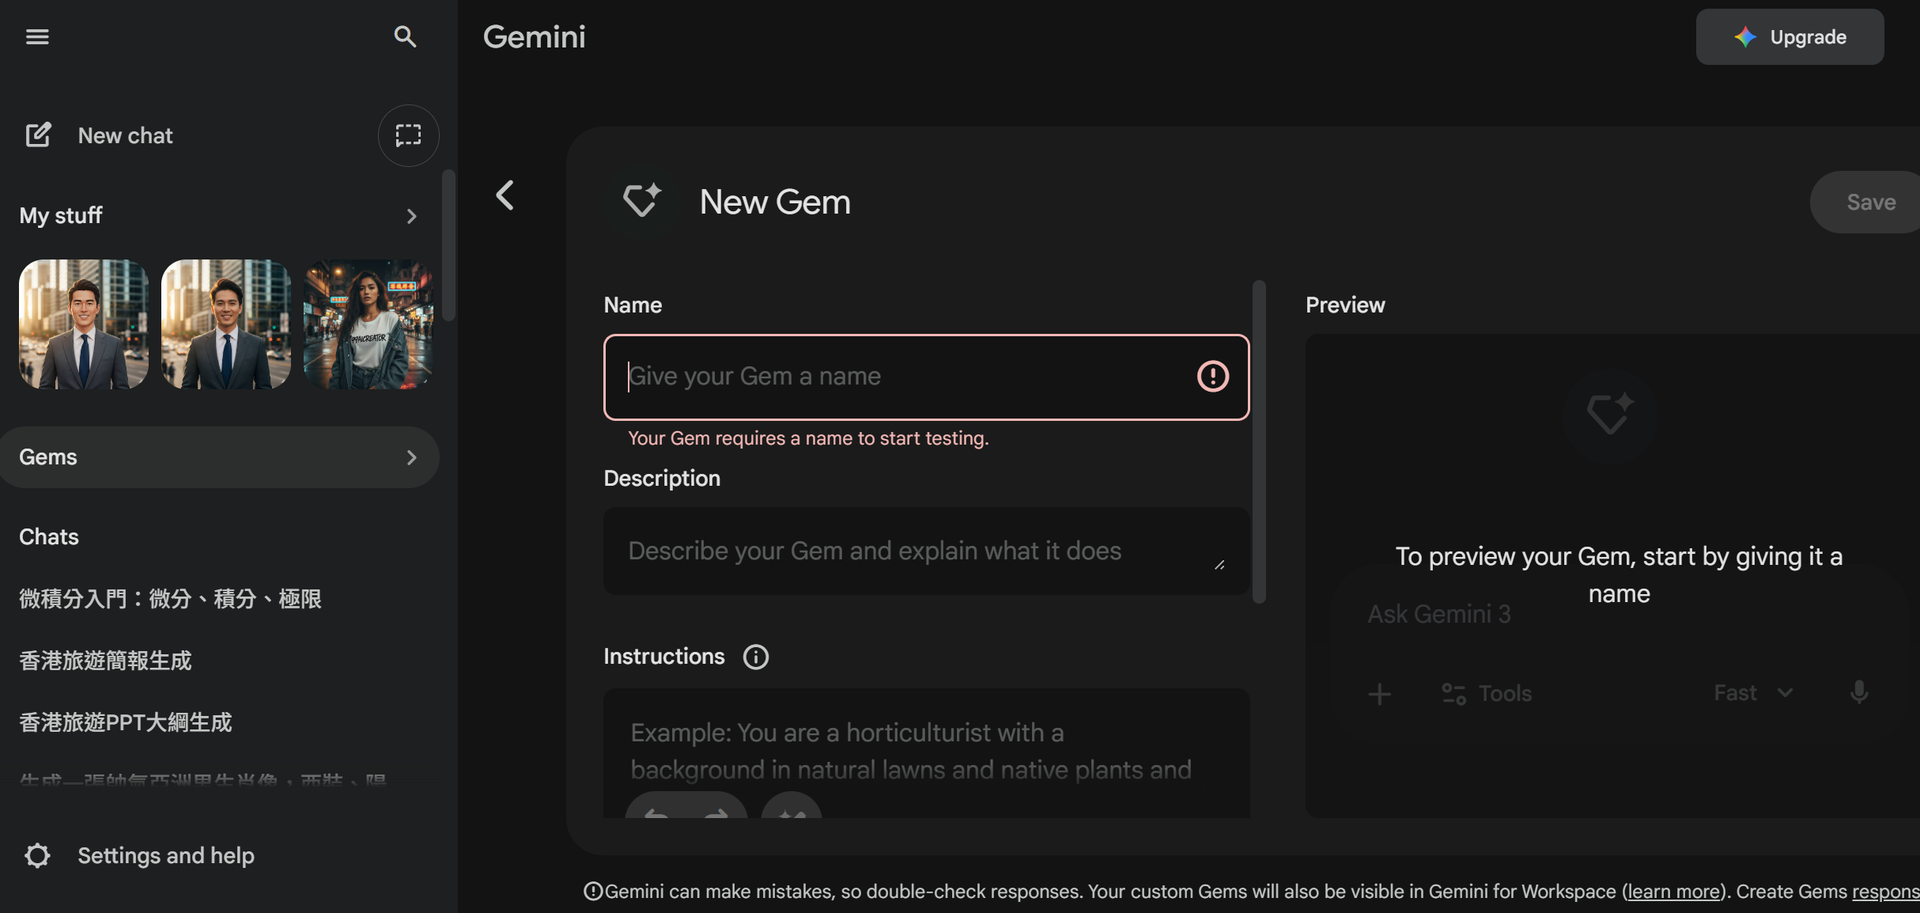Open Tools in the preview prompt box

coord(1487,694)
